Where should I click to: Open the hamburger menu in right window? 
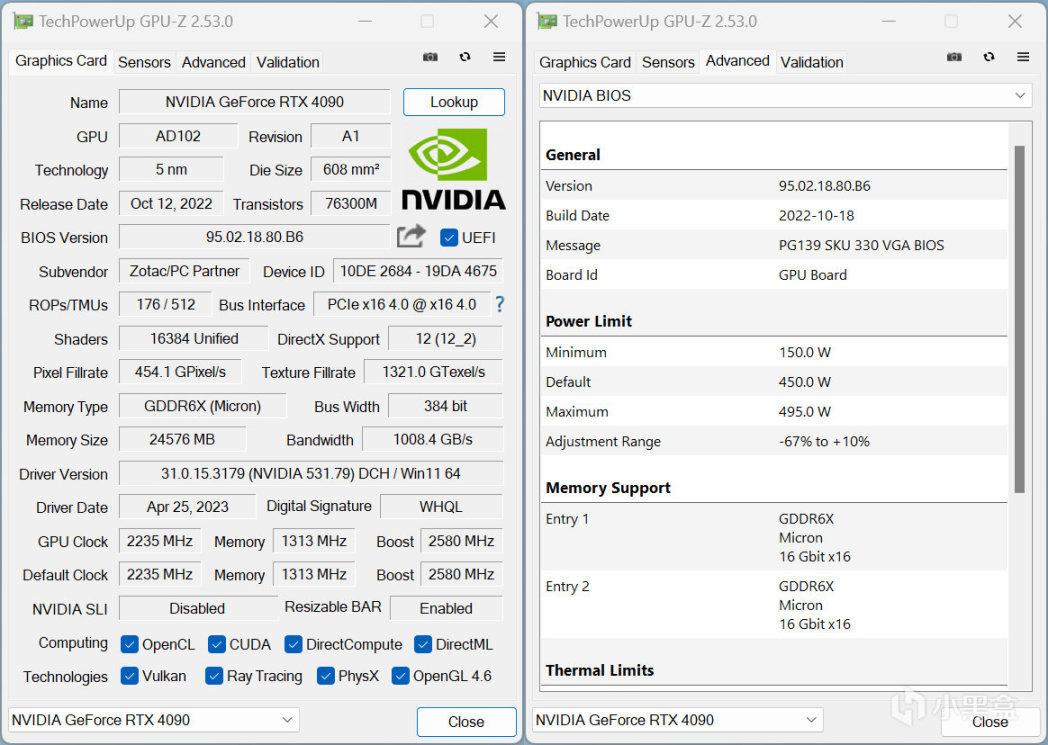pos(1023,57)
